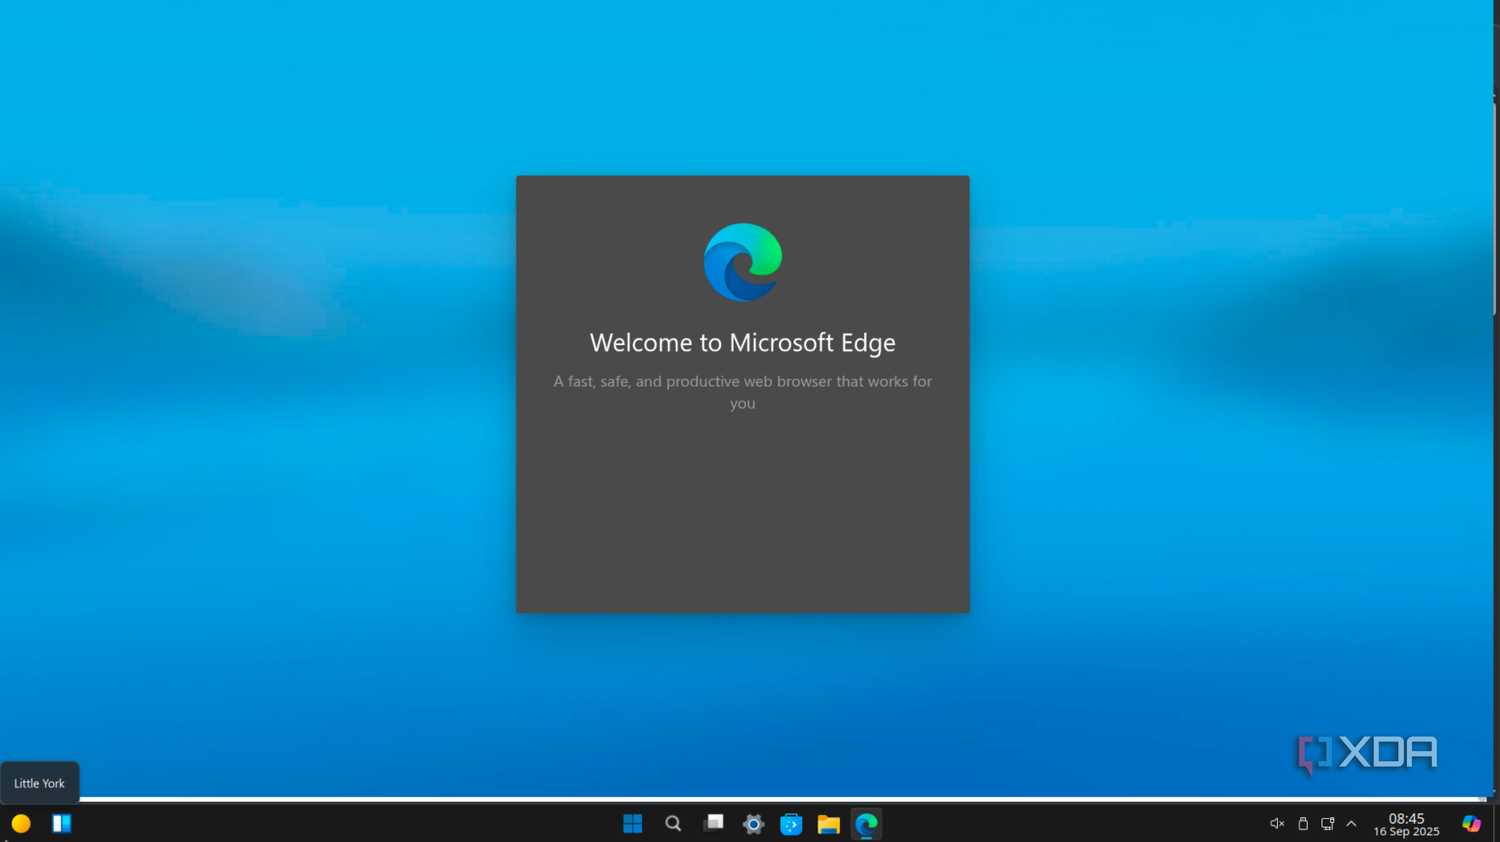The height and width of the screenshot is (842, 1500).
Task: Open the Windows Start menu
Action: [632, 824]
